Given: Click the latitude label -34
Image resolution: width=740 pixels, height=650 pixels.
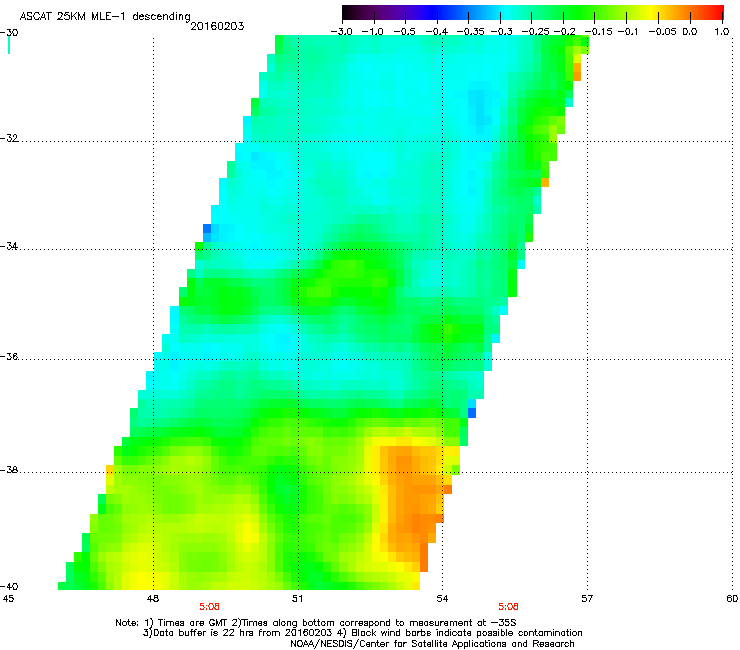Looking at the screenshot, I should tap(9, 246).
